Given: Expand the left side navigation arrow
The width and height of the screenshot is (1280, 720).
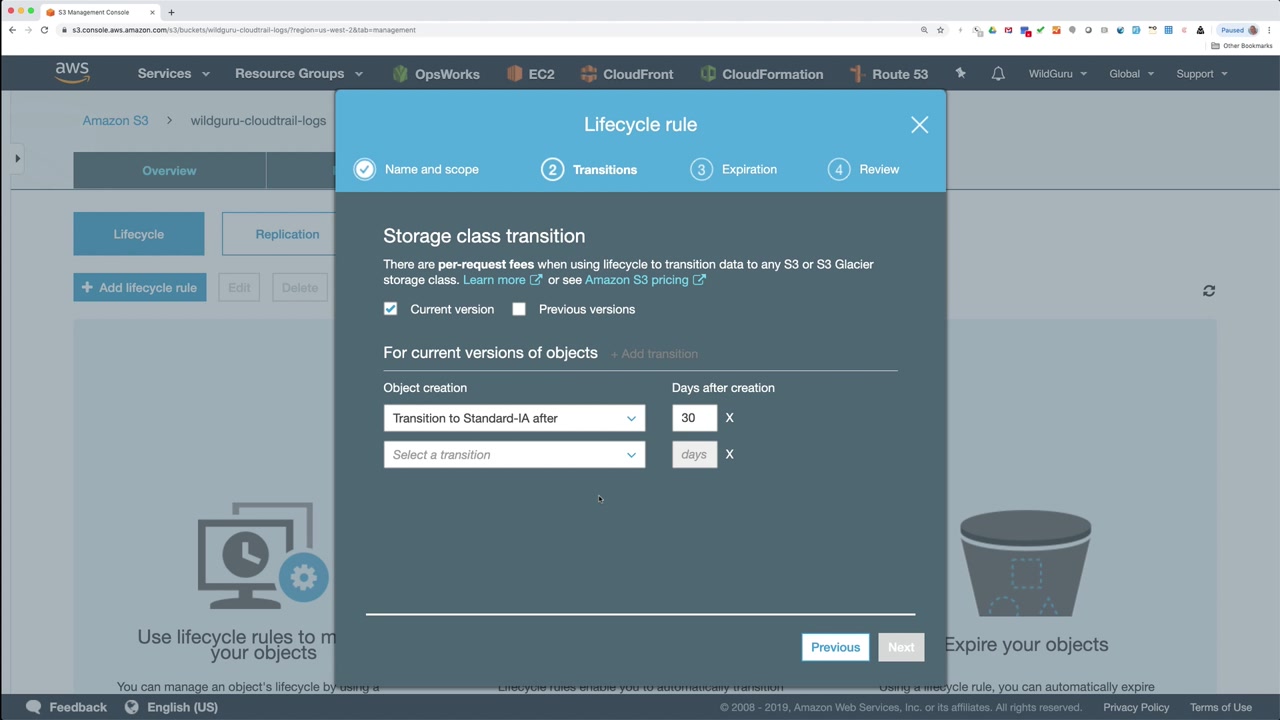Looking at the screenshot, I should [17, 158].
